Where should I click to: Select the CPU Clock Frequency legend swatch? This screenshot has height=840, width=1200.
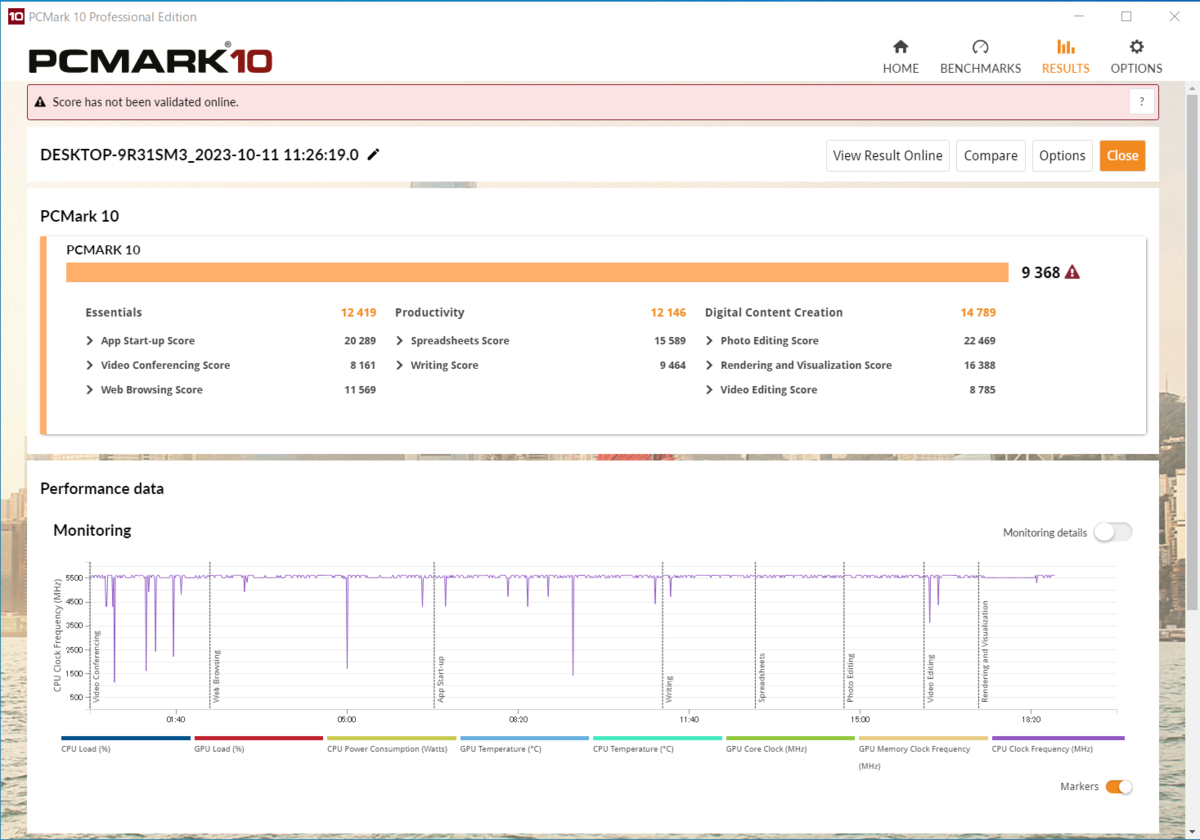[x=1057, y=738]
